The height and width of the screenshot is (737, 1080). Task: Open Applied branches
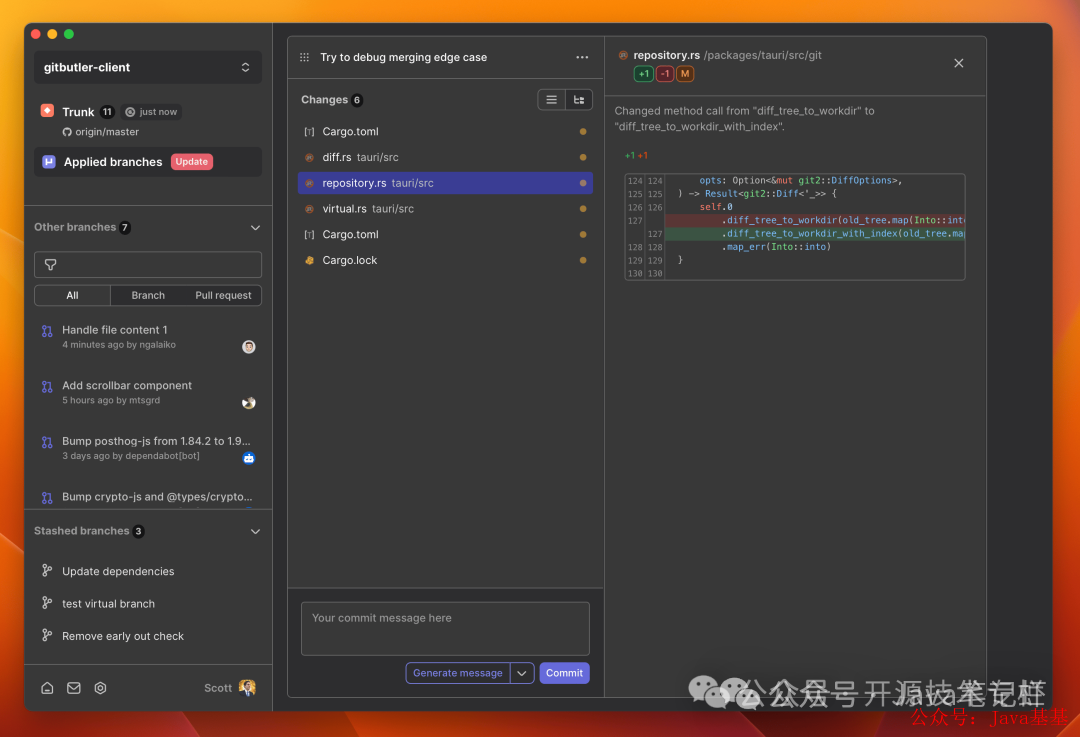(x=147, y=162)
